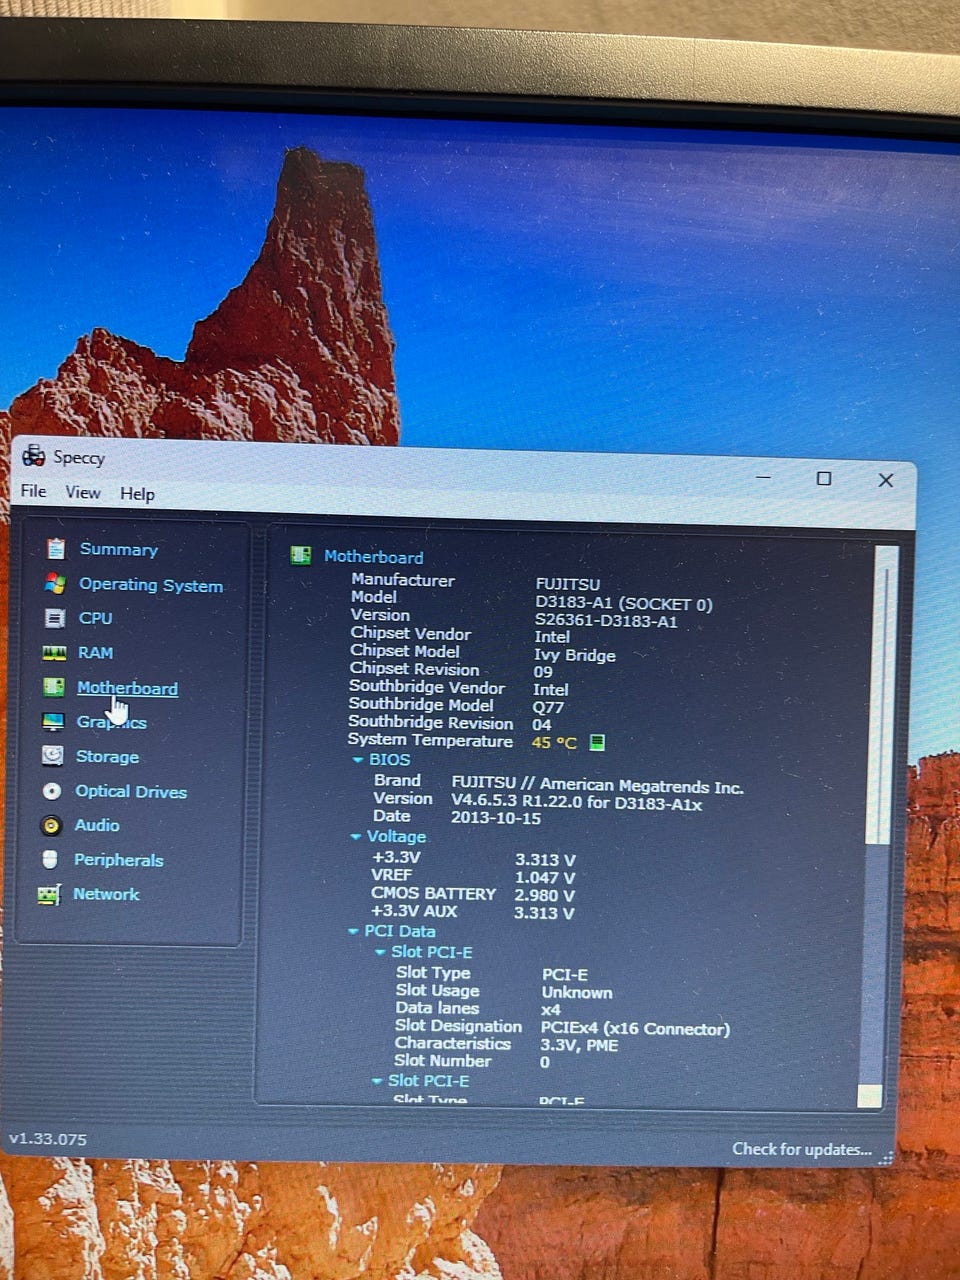The width and height of the screenshot is (960, 1280).
Task: Click the Audio speaker icon
Action: pyautogui.click(x=51, y=825)
